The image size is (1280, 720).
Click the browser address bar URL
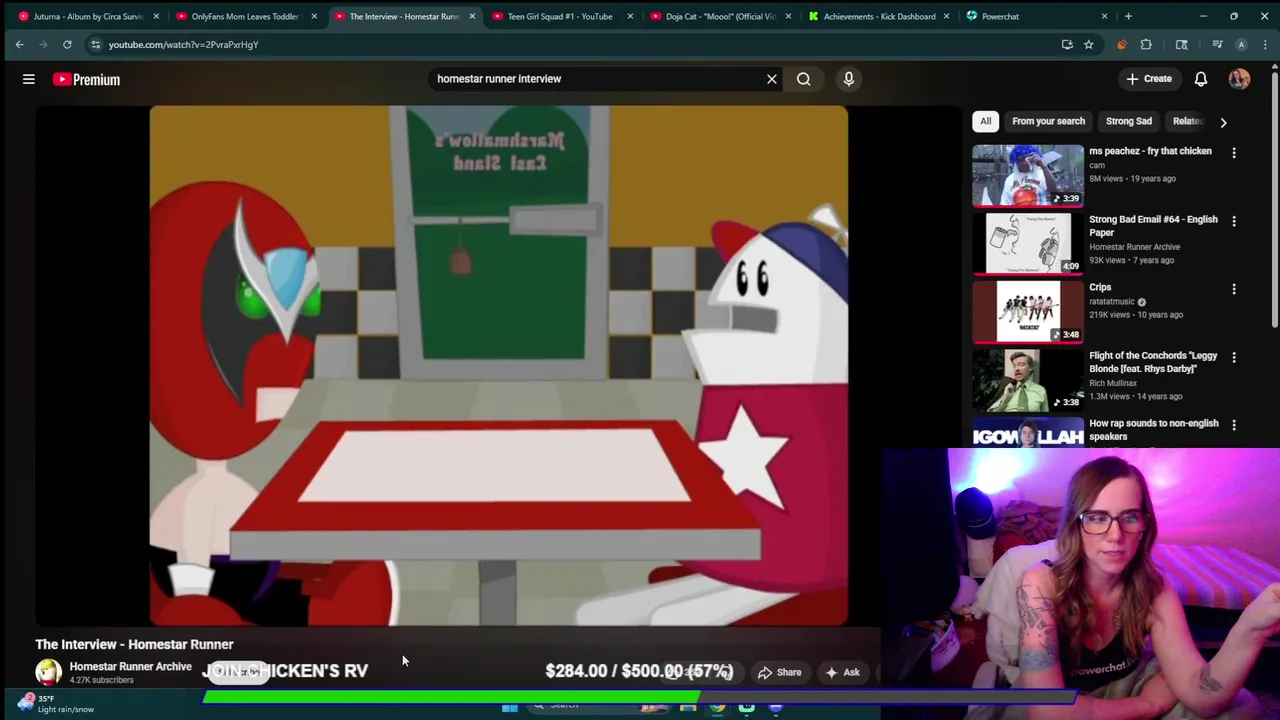(x=183, y=44)
